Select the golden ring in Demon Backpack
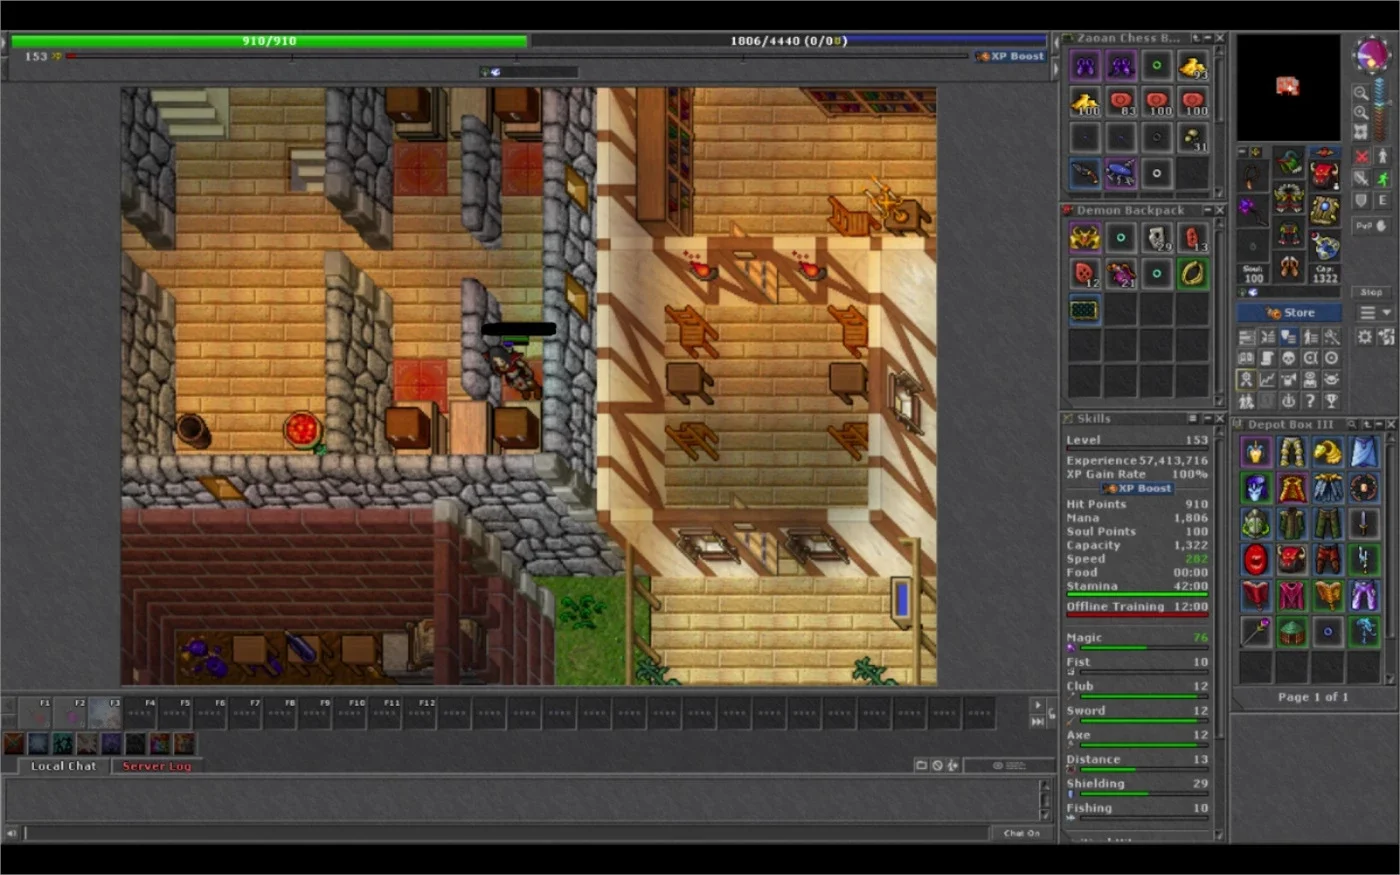The width and height of the screenshot is (1400, 875). click(1193, 274)
